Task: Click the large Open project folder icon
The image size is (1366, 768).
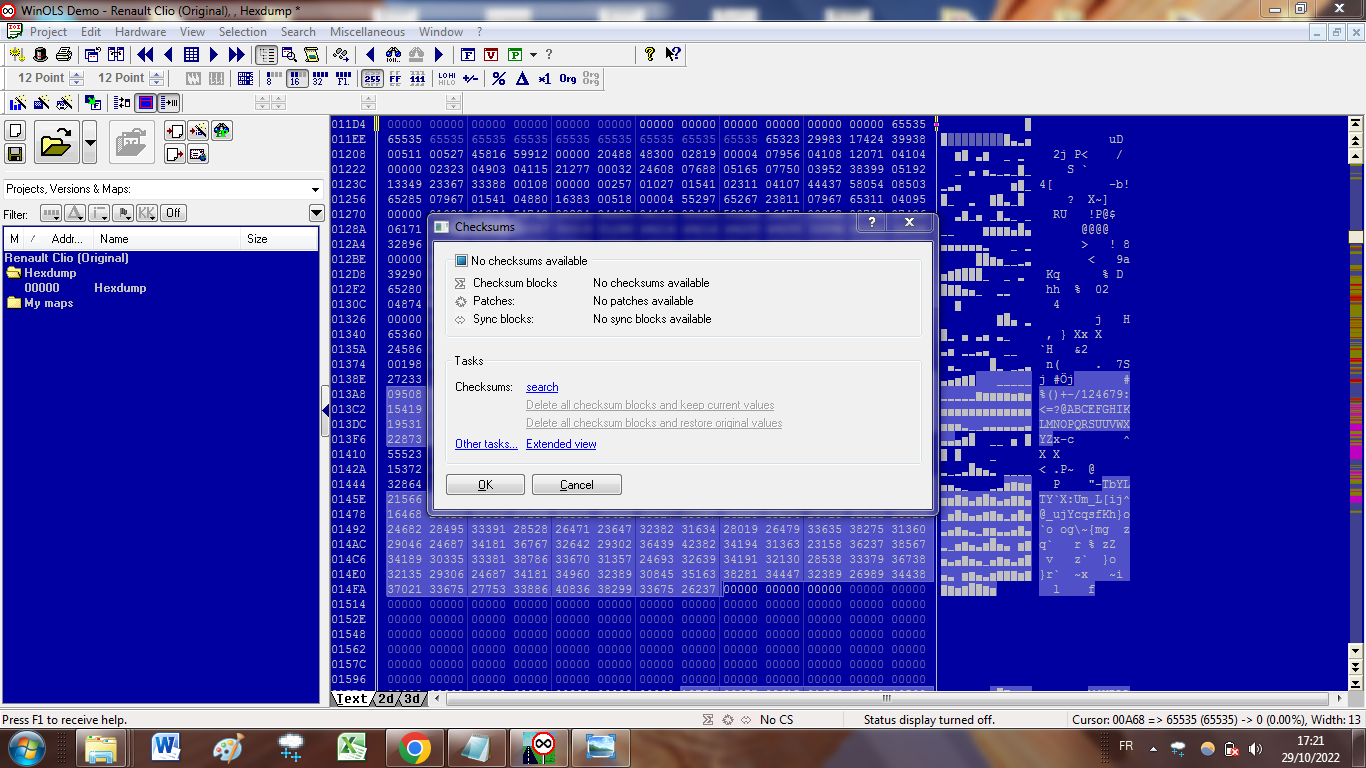Action: tap(56, 142)
